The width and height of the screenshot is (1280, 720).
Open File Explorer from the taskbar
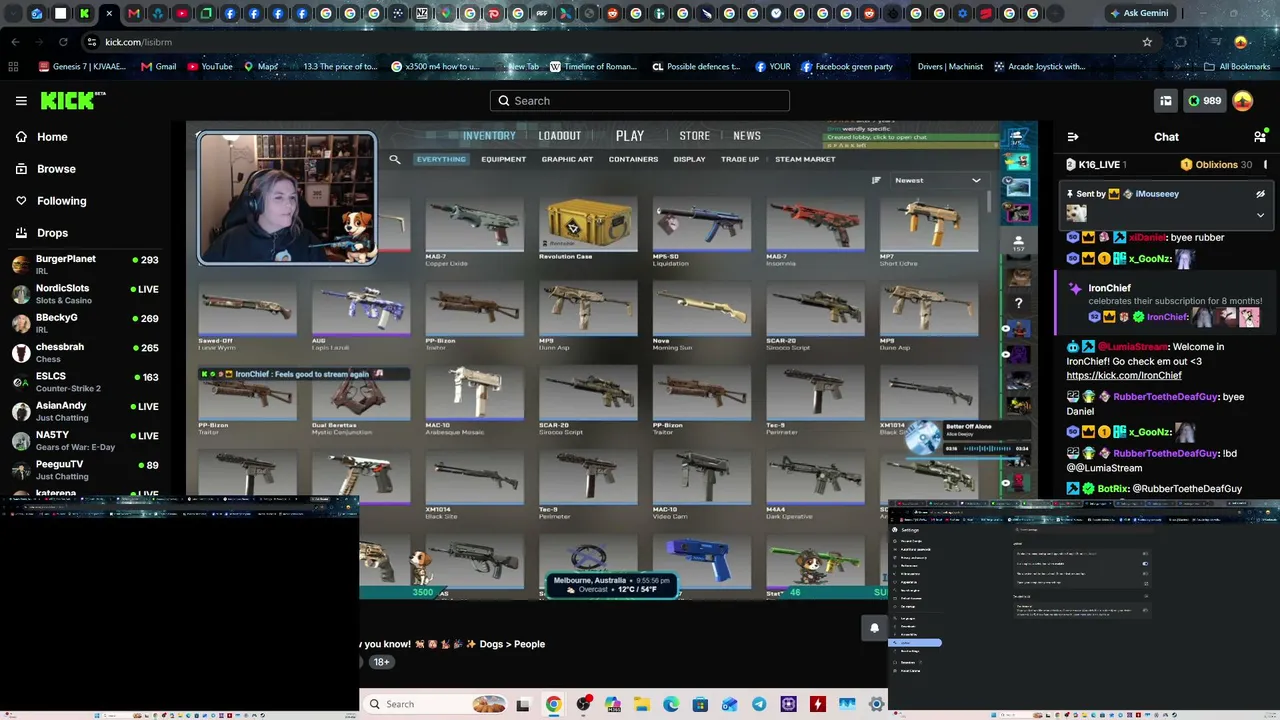(641, 704)
